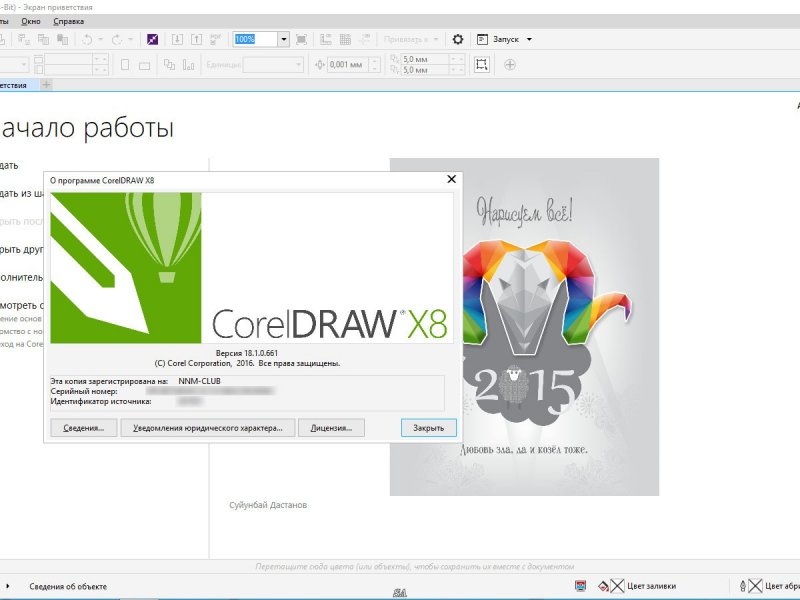Image resolution: width=800 pixels, height=600 pixels.
Task: Click the outline pen icon in status bar
Action: click(743, 586)
